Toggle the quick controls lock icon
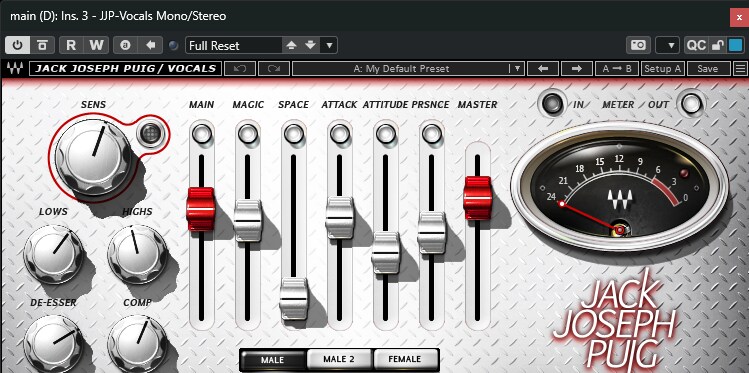 coord(718,45)
